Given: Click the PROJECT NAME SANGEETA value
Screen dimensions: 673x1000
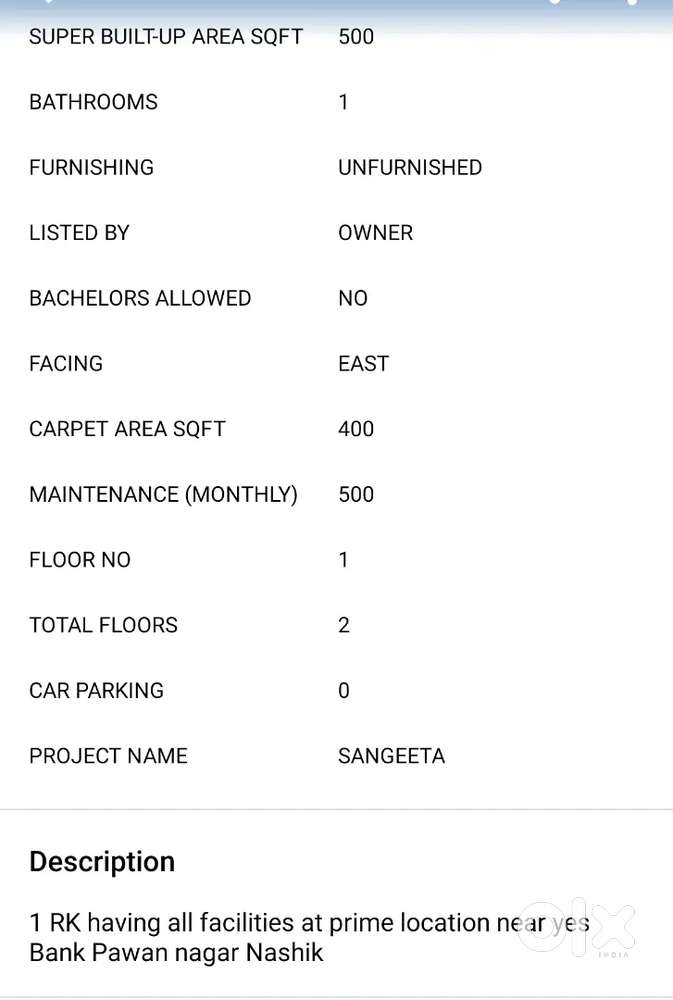Looking at the screenshot, I should 391,756.
